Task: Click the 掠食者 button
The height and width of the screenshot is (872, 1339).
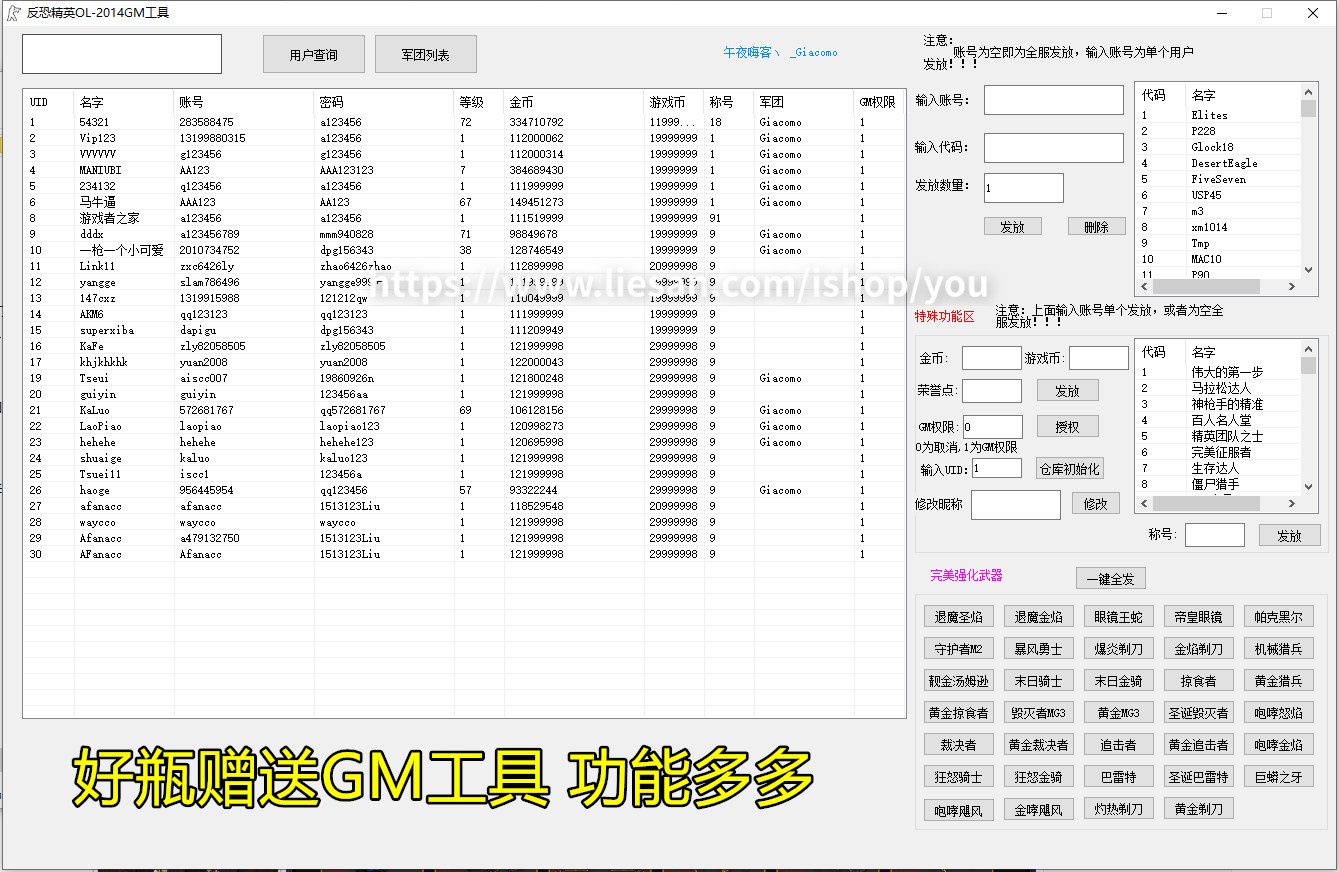Action: [x=1198, y=681]
